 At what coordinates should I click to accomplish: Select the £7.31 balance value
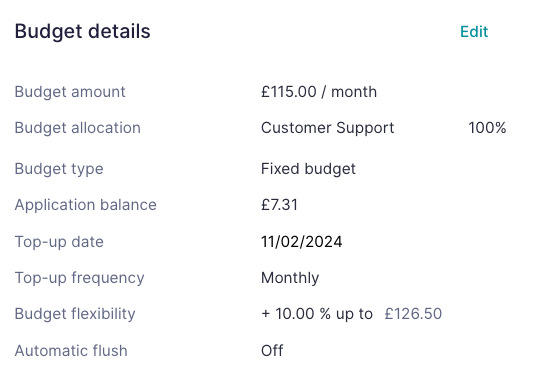[x=279, y=205]
